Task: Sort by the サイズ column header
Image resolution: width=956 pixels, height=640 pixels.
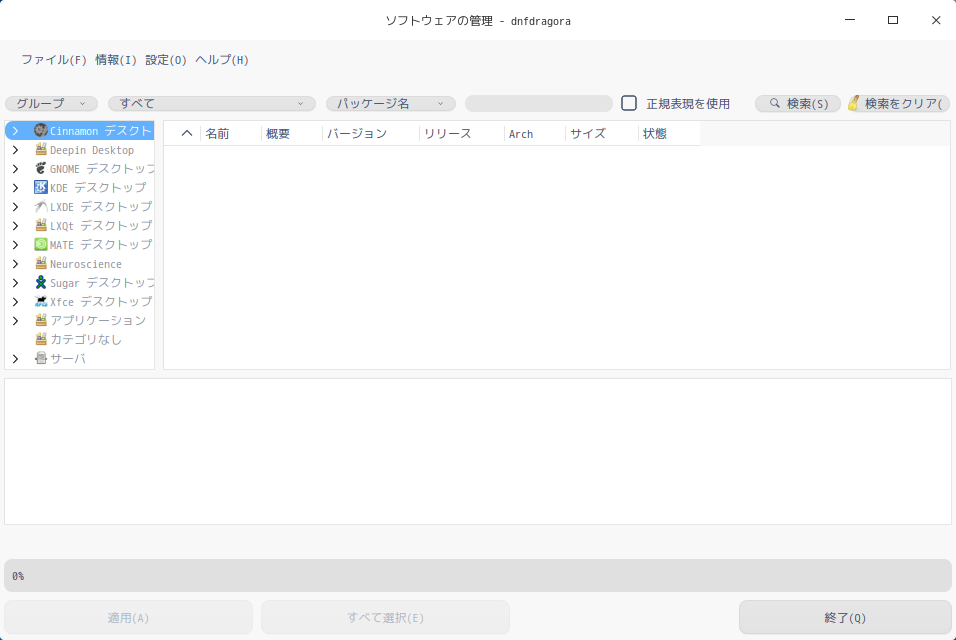Action: pyautogui.click(x=602, y=133)
